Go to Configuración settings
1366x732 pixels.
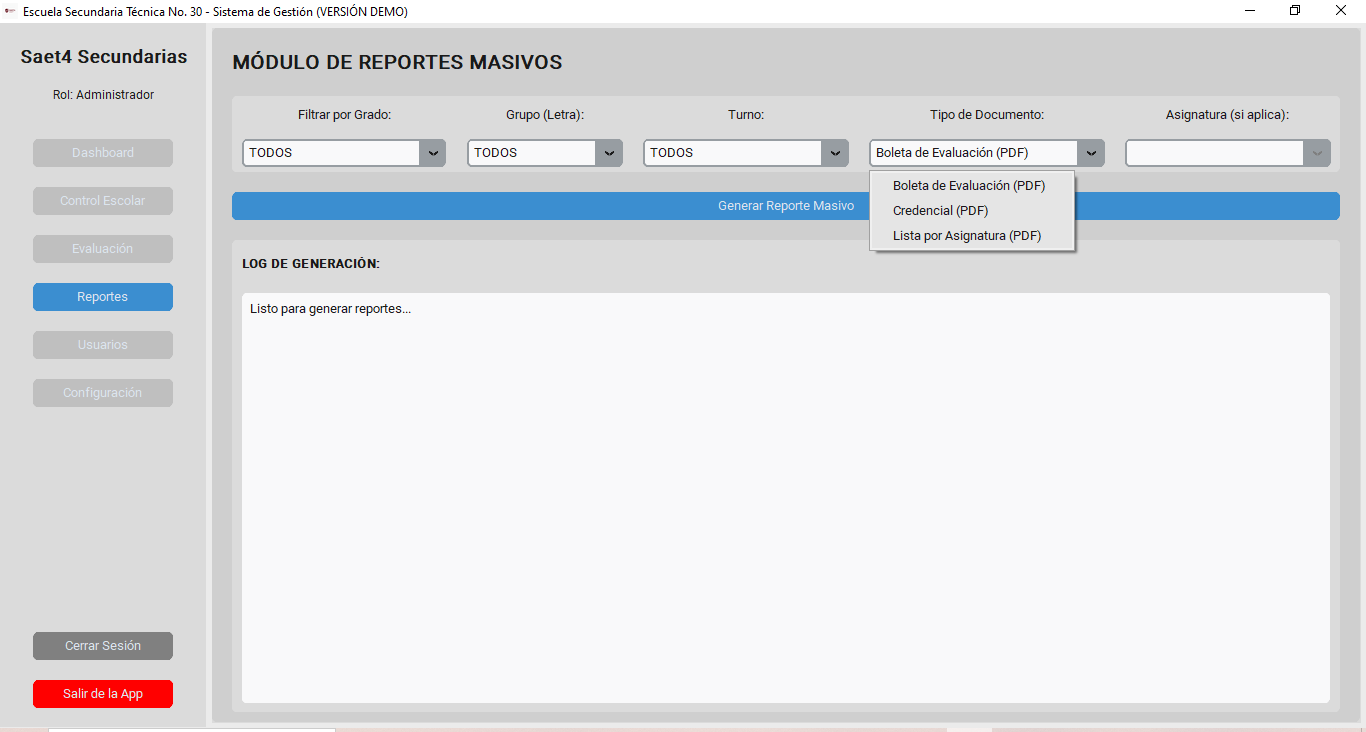point(102,392)
